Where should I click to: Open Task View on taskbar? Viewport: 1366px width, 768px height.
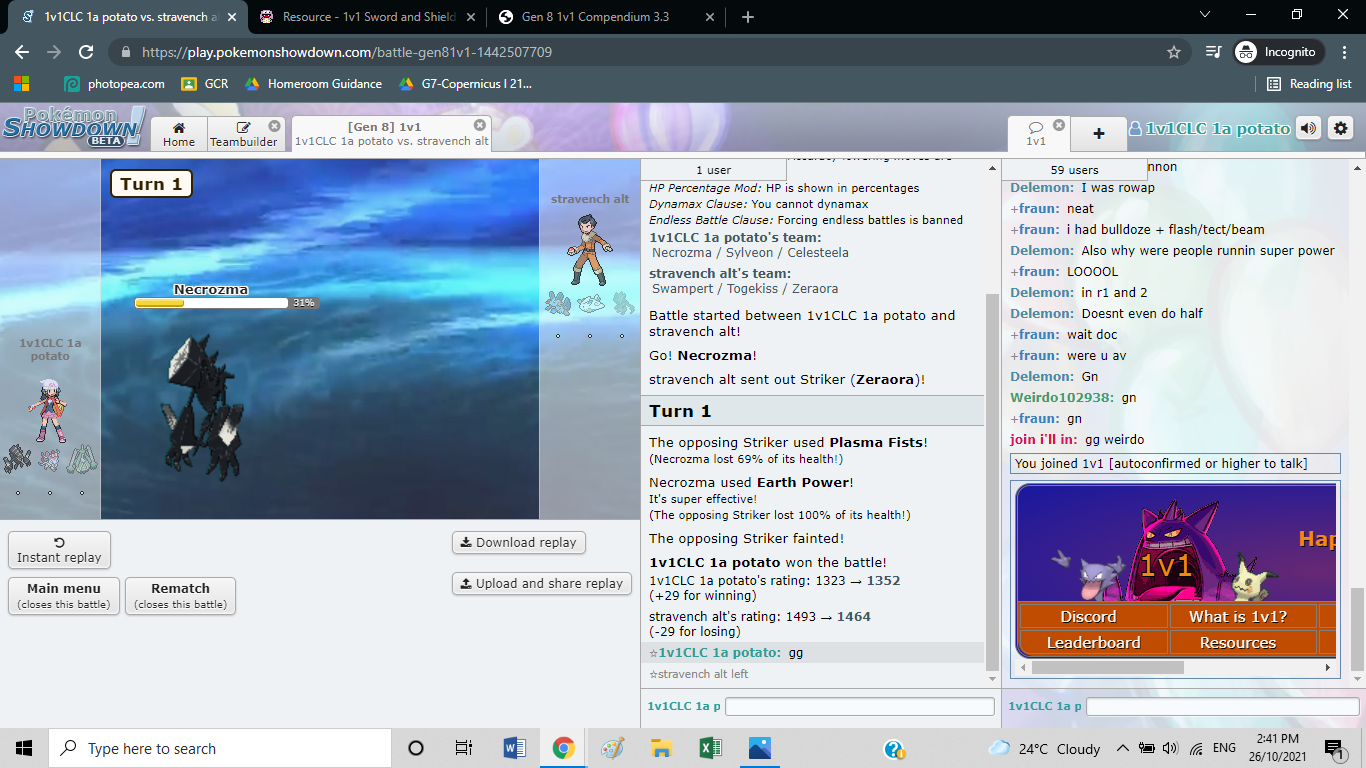click(464, 748)
